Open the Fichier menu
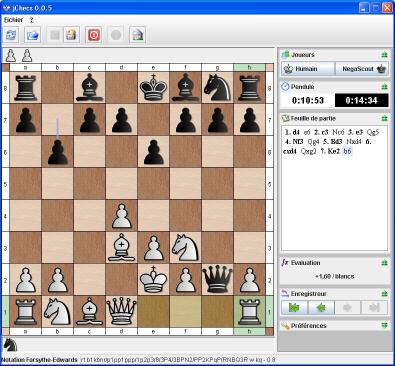 (13, 20)
